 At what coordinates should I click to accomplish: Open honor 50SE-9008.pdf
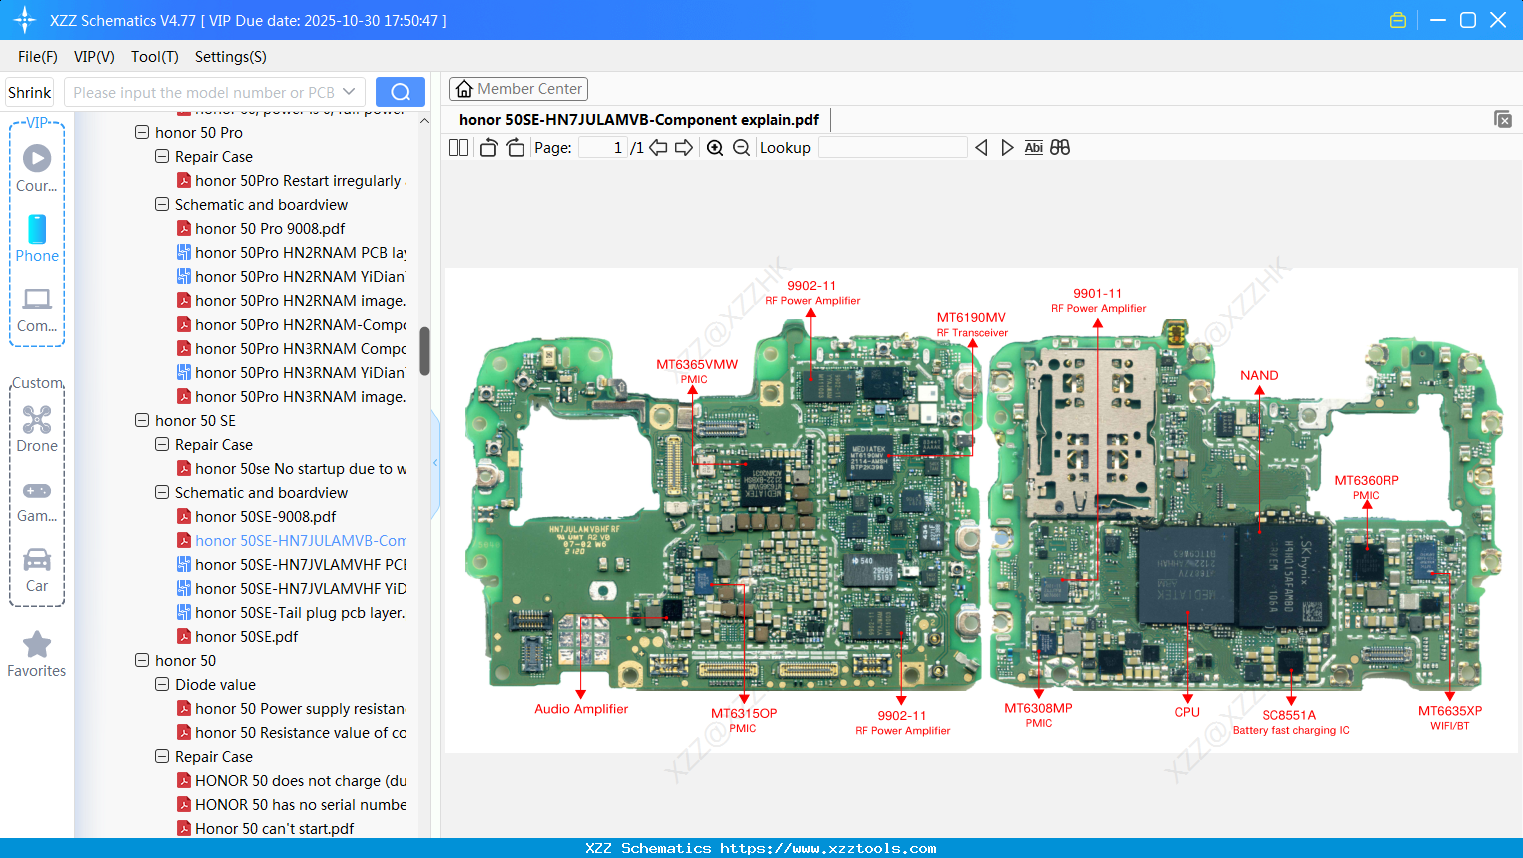point(257,517)
